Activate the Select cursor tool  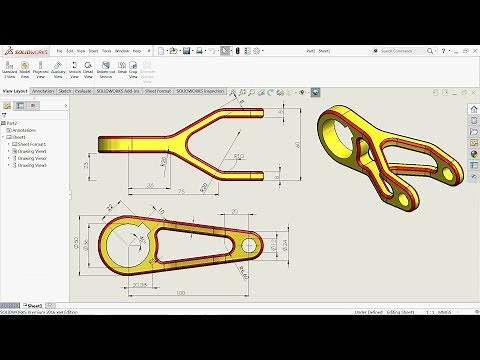pyautogui.click(x=225, y=51)
